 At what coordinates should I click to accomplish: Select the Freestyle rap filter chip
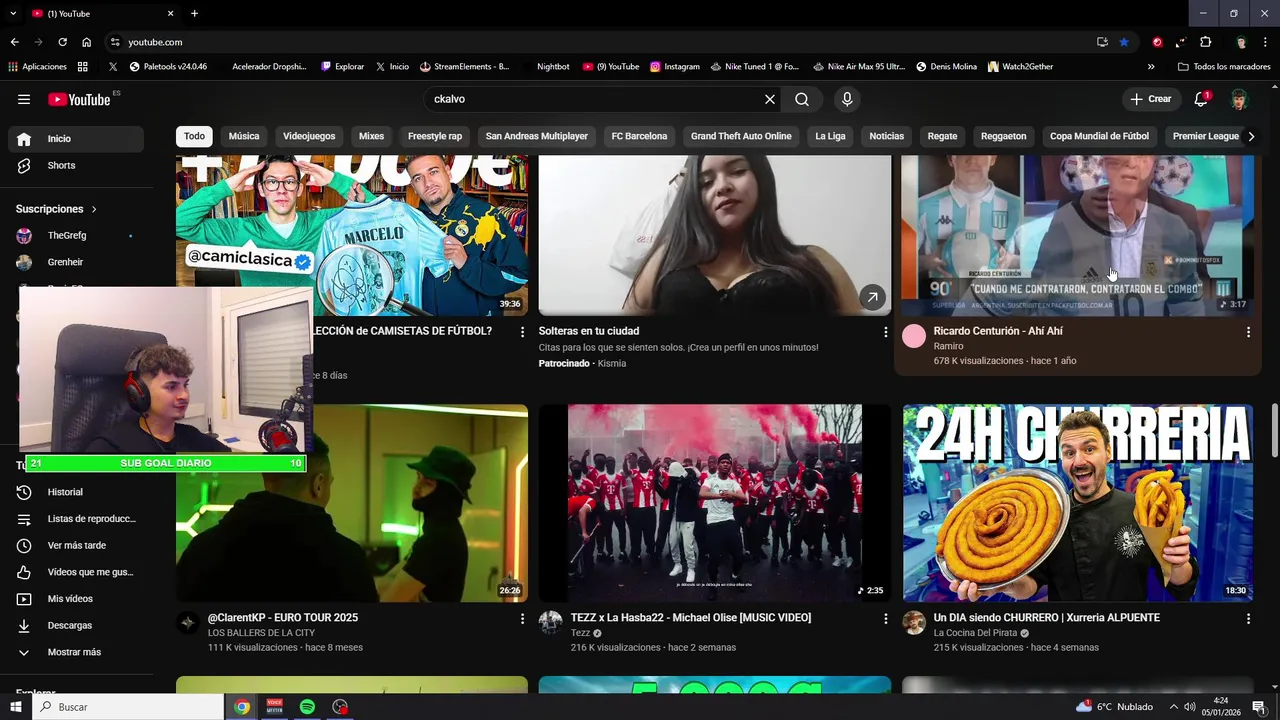pyautogui.click(x=435, y=136)
